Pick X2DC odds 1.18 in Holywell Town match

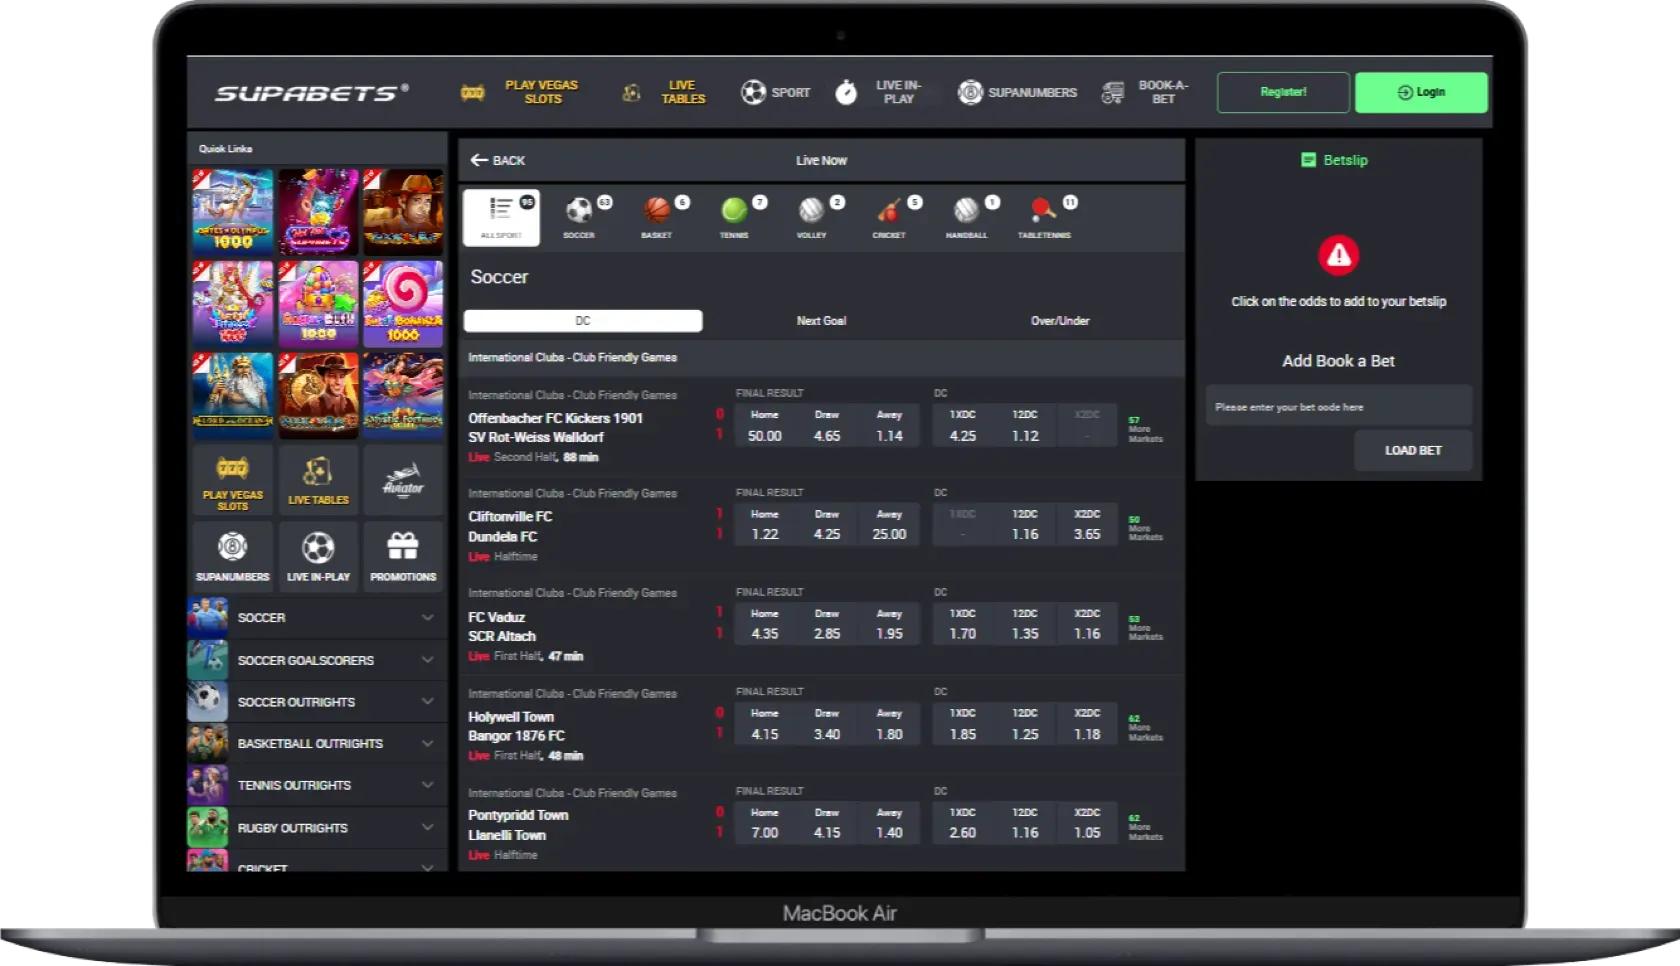coord(1087,724)
